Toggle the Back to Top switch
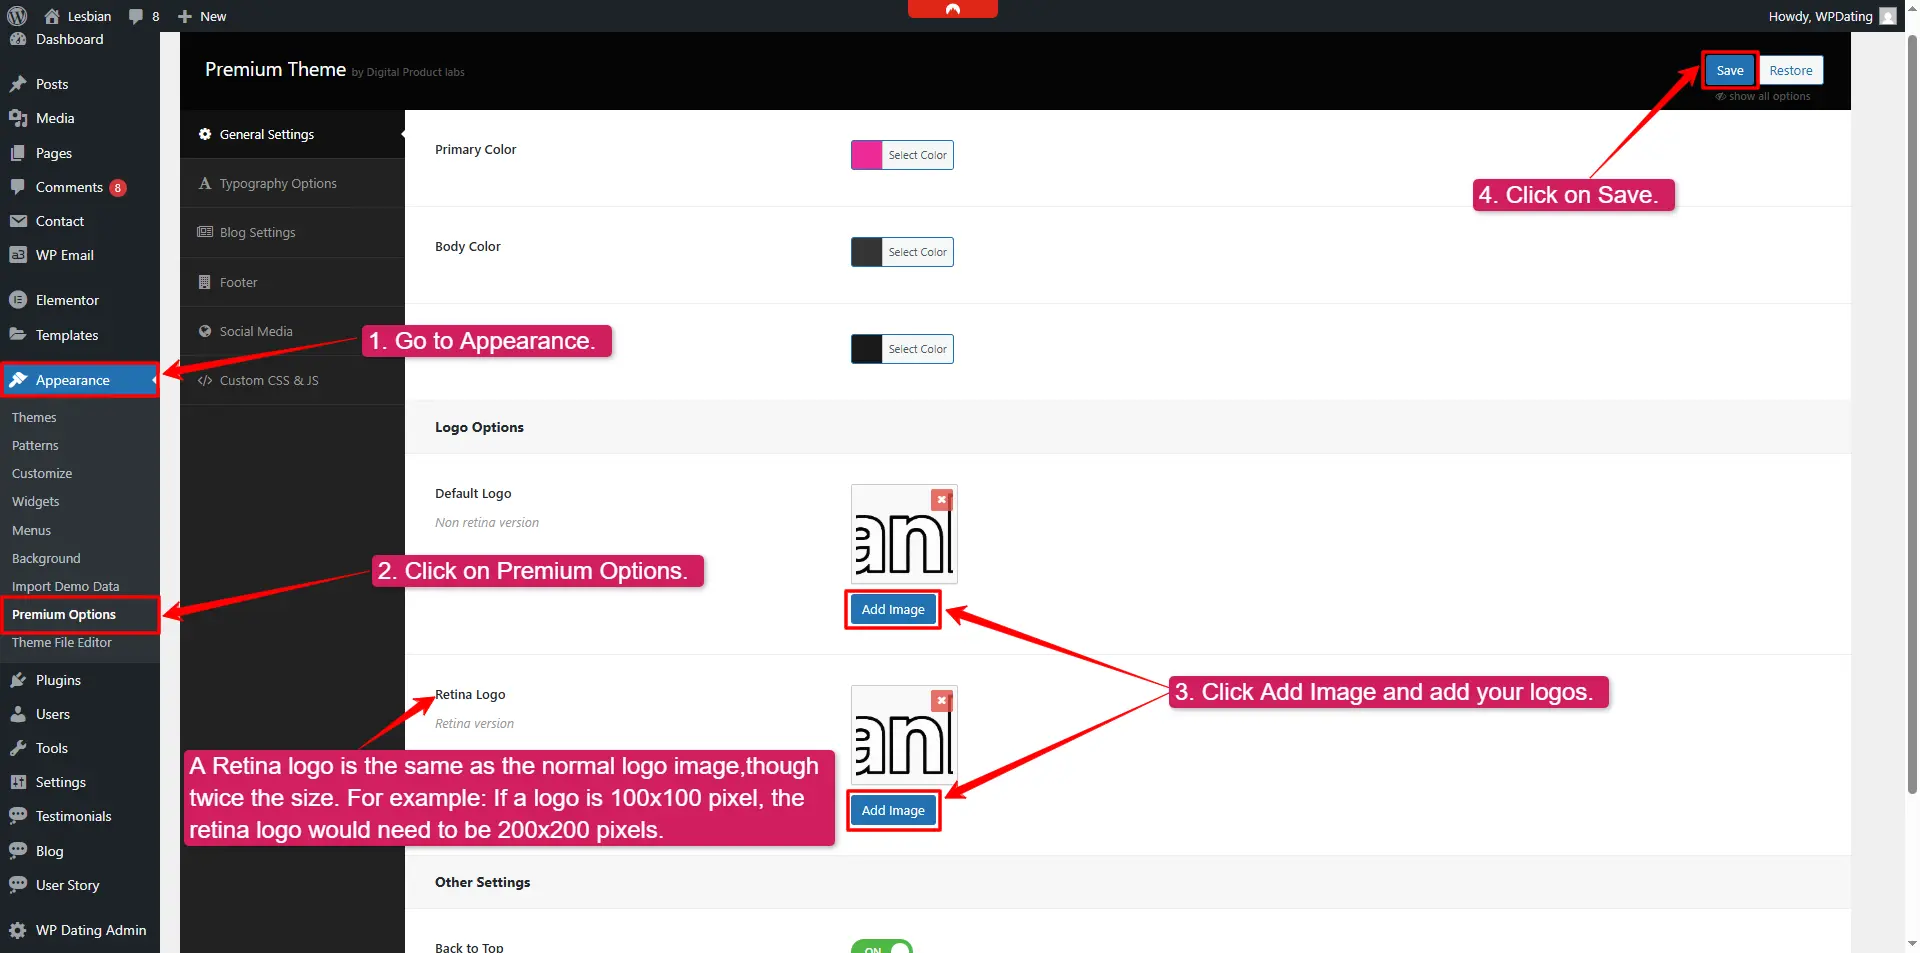Viewport: 1920px width, 953px height. (881, 946)
